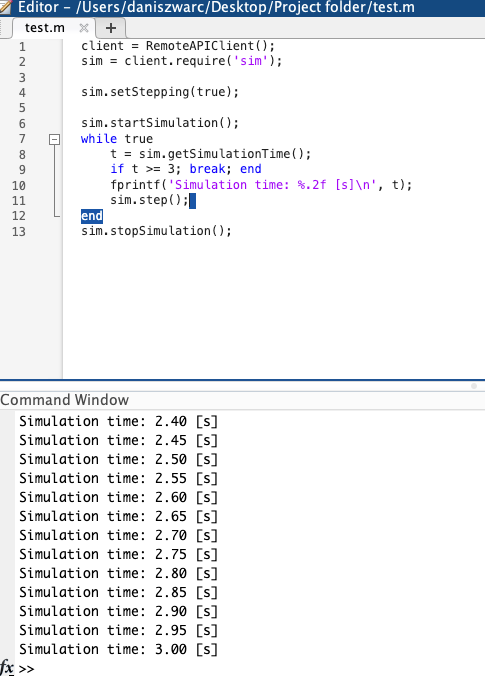Click the fprintf statement on line 10
The height and width of the screenshot is (676, 485).
click(x=261, y=185)
